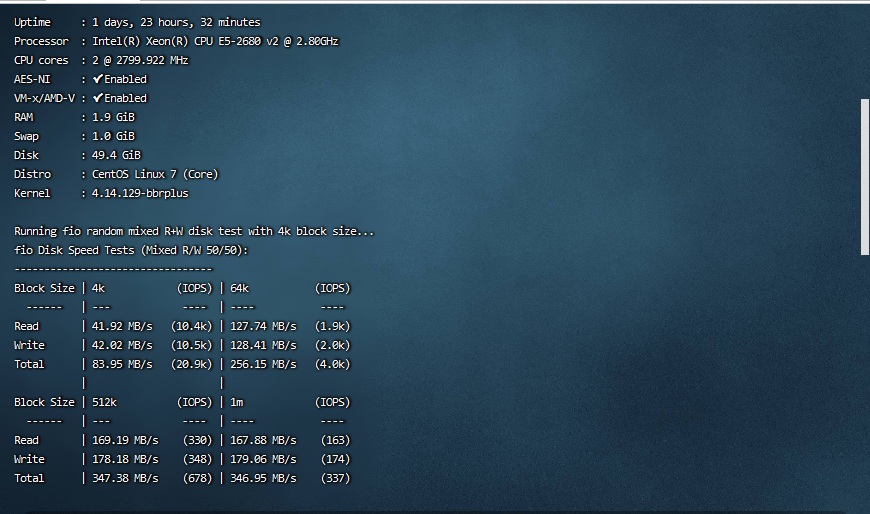Click the scrollbar track below the thumb

(x=864, y=380)
